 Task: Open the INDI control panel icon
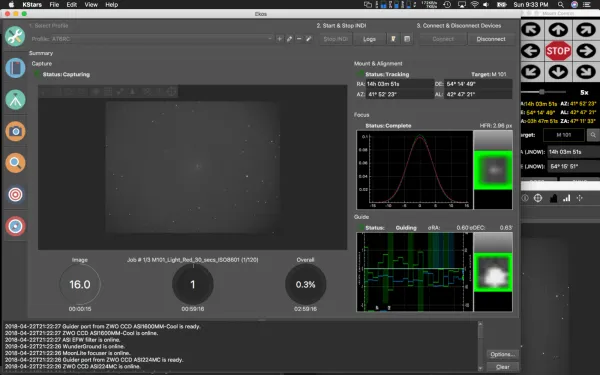coord(407,39)
